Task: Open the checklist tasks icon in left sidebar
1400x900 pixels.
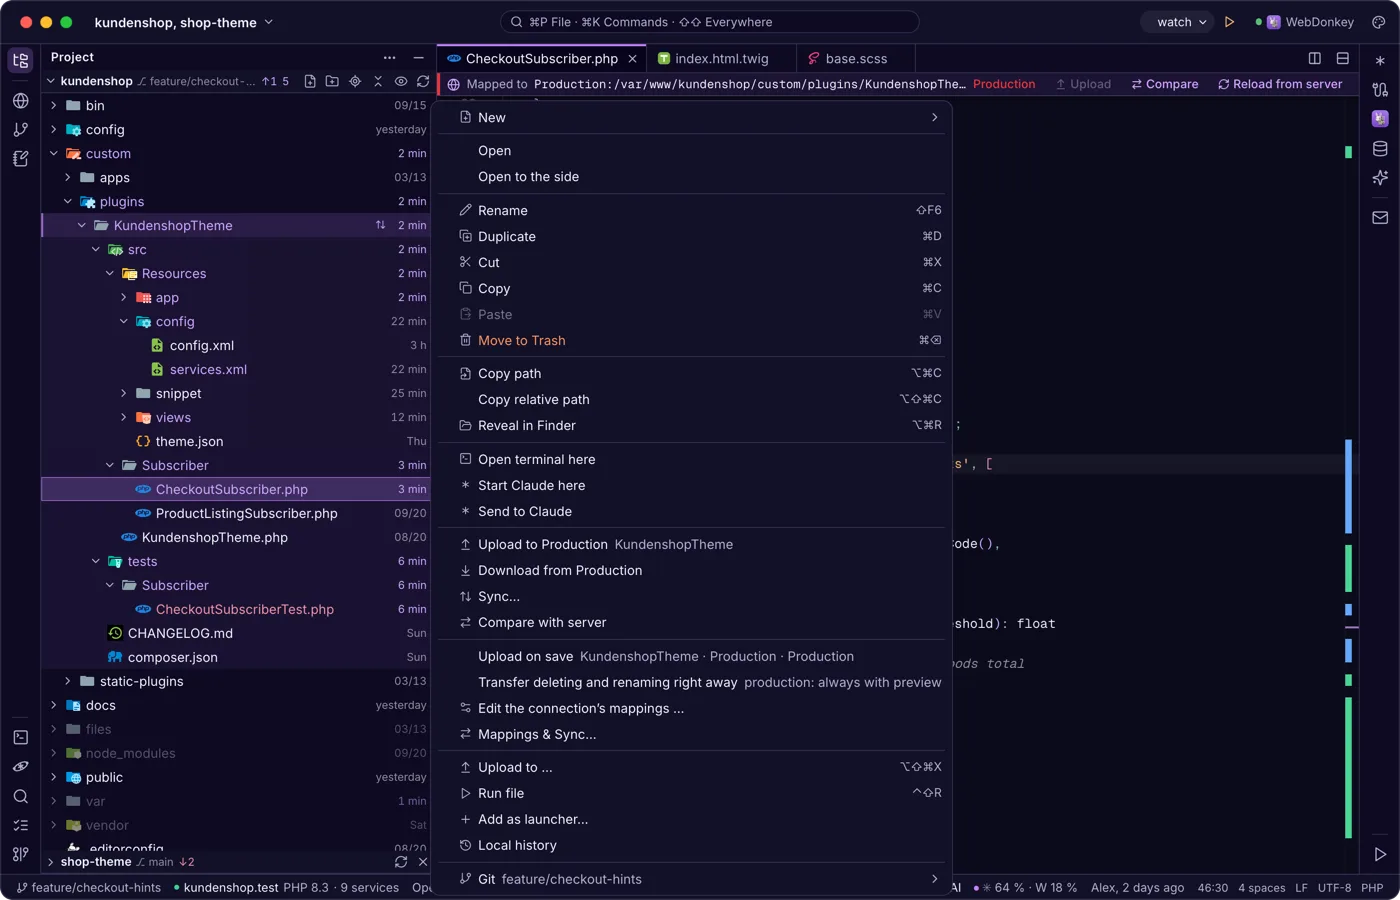Action: point(20,825)
